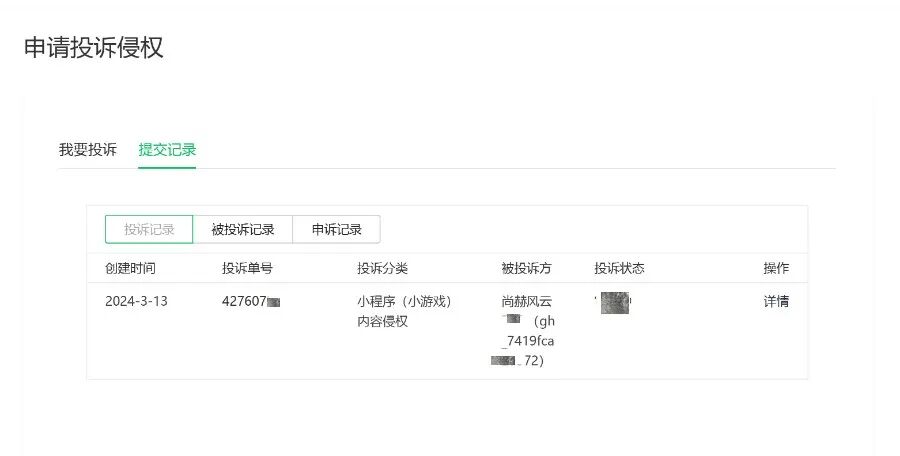Click the 操作 column header
This screenshot has width=900, height=456.
pos(776,268)
